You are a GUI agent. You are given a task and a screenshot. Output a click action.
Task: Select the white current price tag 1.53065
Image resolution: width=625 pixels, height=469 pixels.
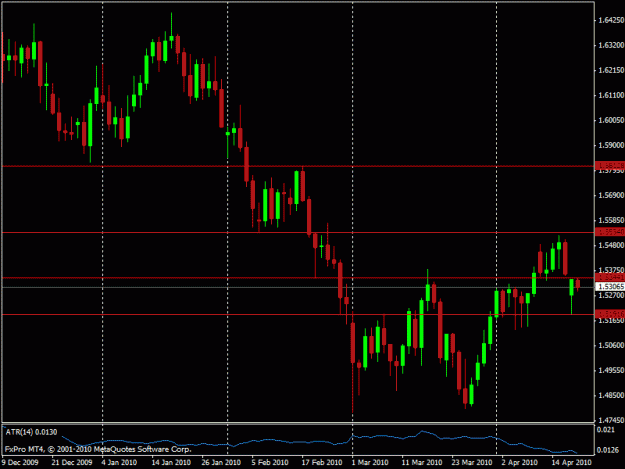click(610, 287)
